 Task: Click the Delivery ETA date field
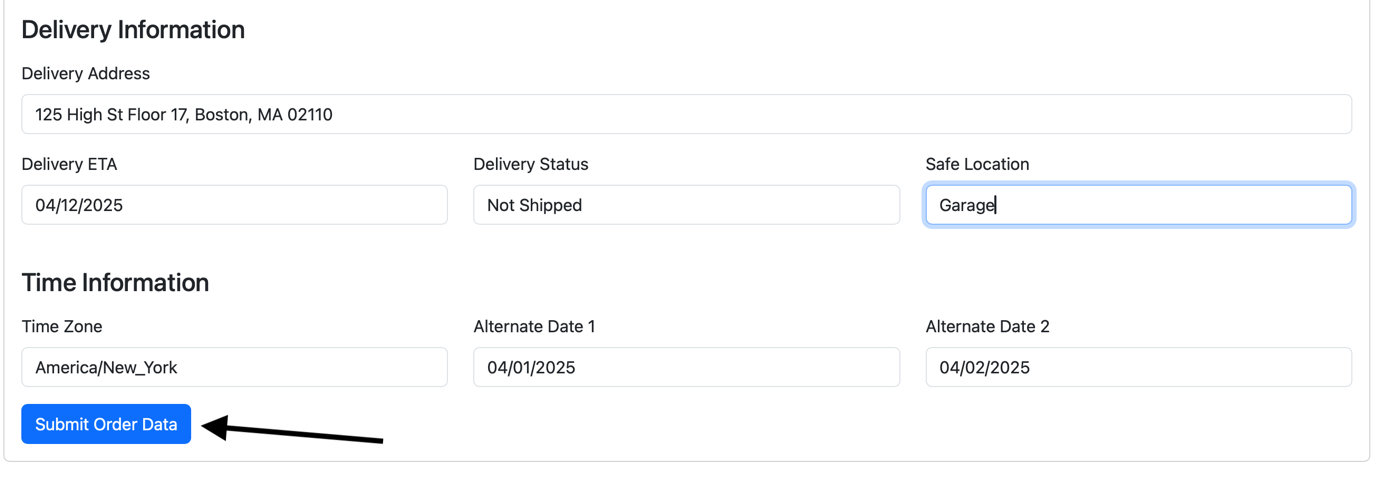pos(234,205)
